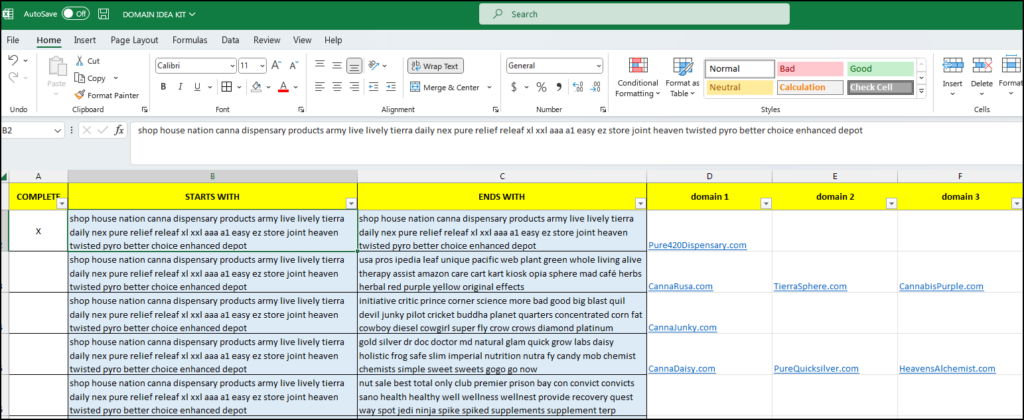Screen dimensions: 1024x420
Task: Toggle Italic formatting
Action: pyautogui.click(x=182, y=87)
